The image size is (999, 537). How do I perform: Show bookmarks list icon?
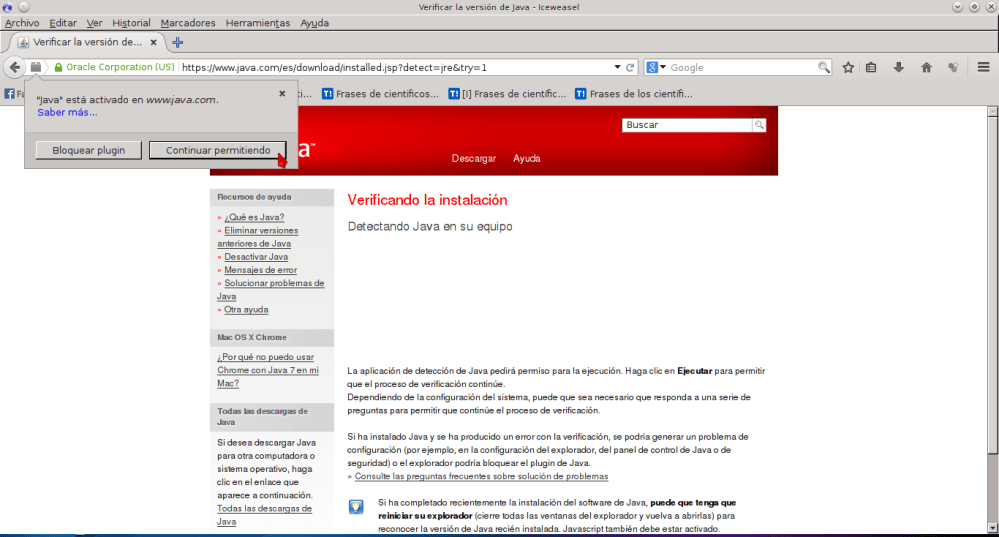click(x=871, y=68)
